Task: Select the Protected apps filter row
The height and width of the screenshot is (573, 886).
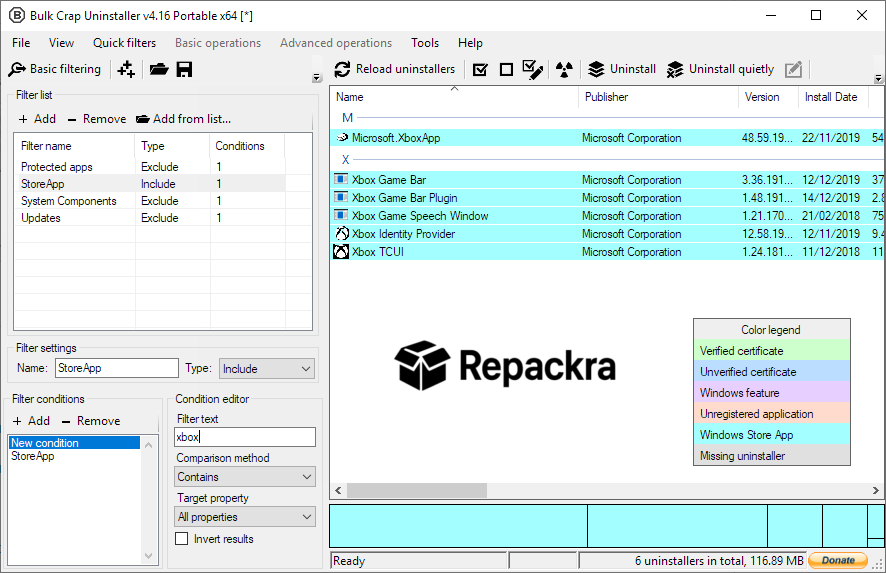Action: pos(150,167)
